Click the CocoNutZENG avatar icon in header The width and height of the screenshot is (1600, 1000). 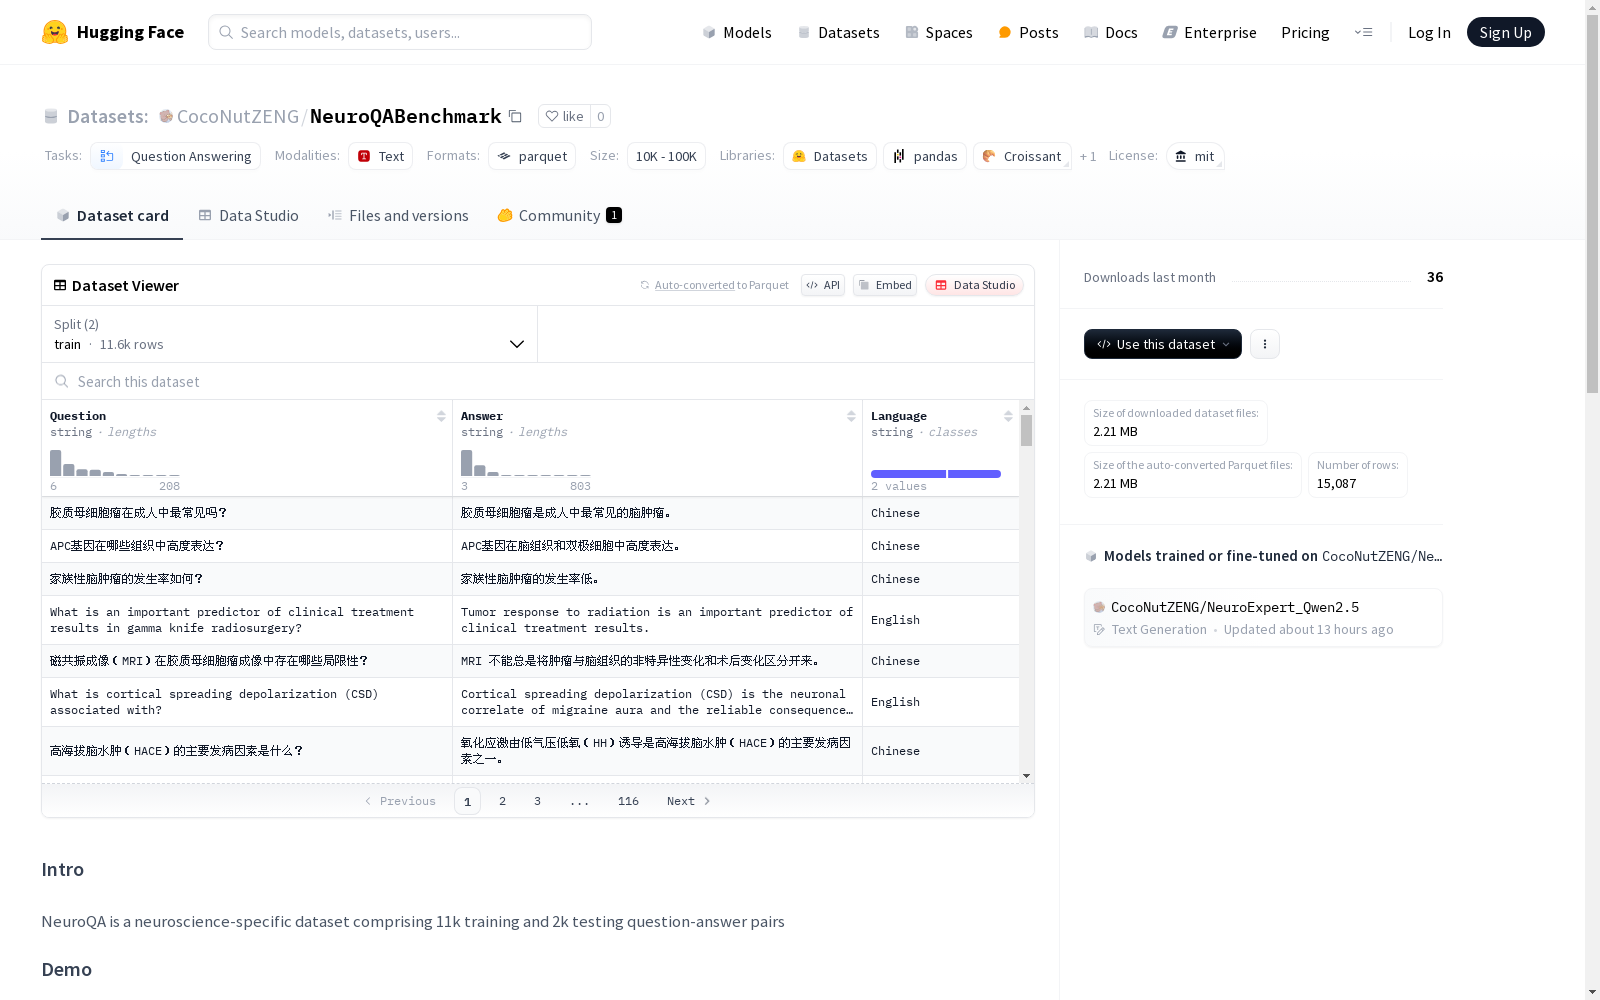[166, 116]
